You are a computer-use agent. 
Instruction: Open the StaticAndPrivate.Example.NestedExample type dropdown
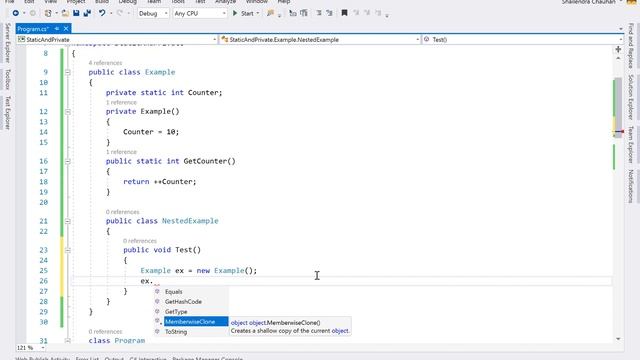[x=320, y=40]
